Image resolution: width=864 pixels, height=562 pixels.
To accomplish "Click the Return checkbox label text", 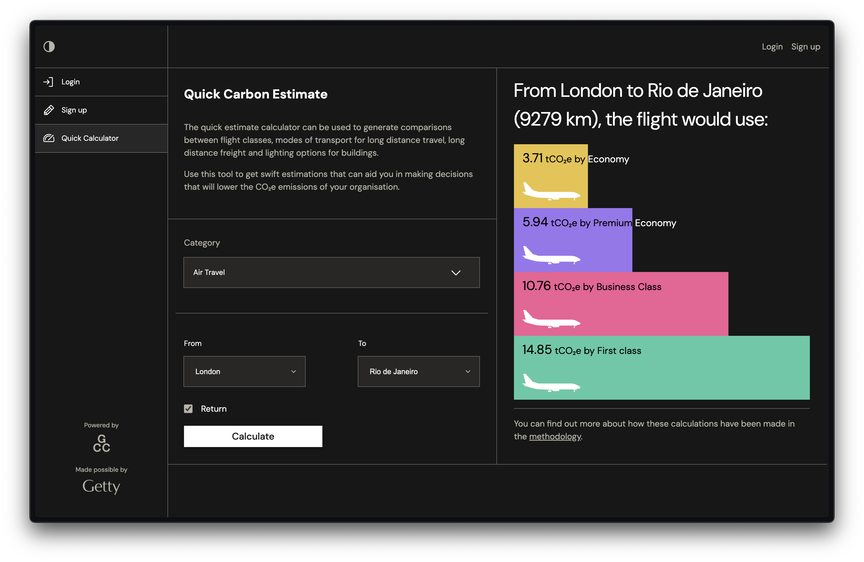I will point(214,409).
